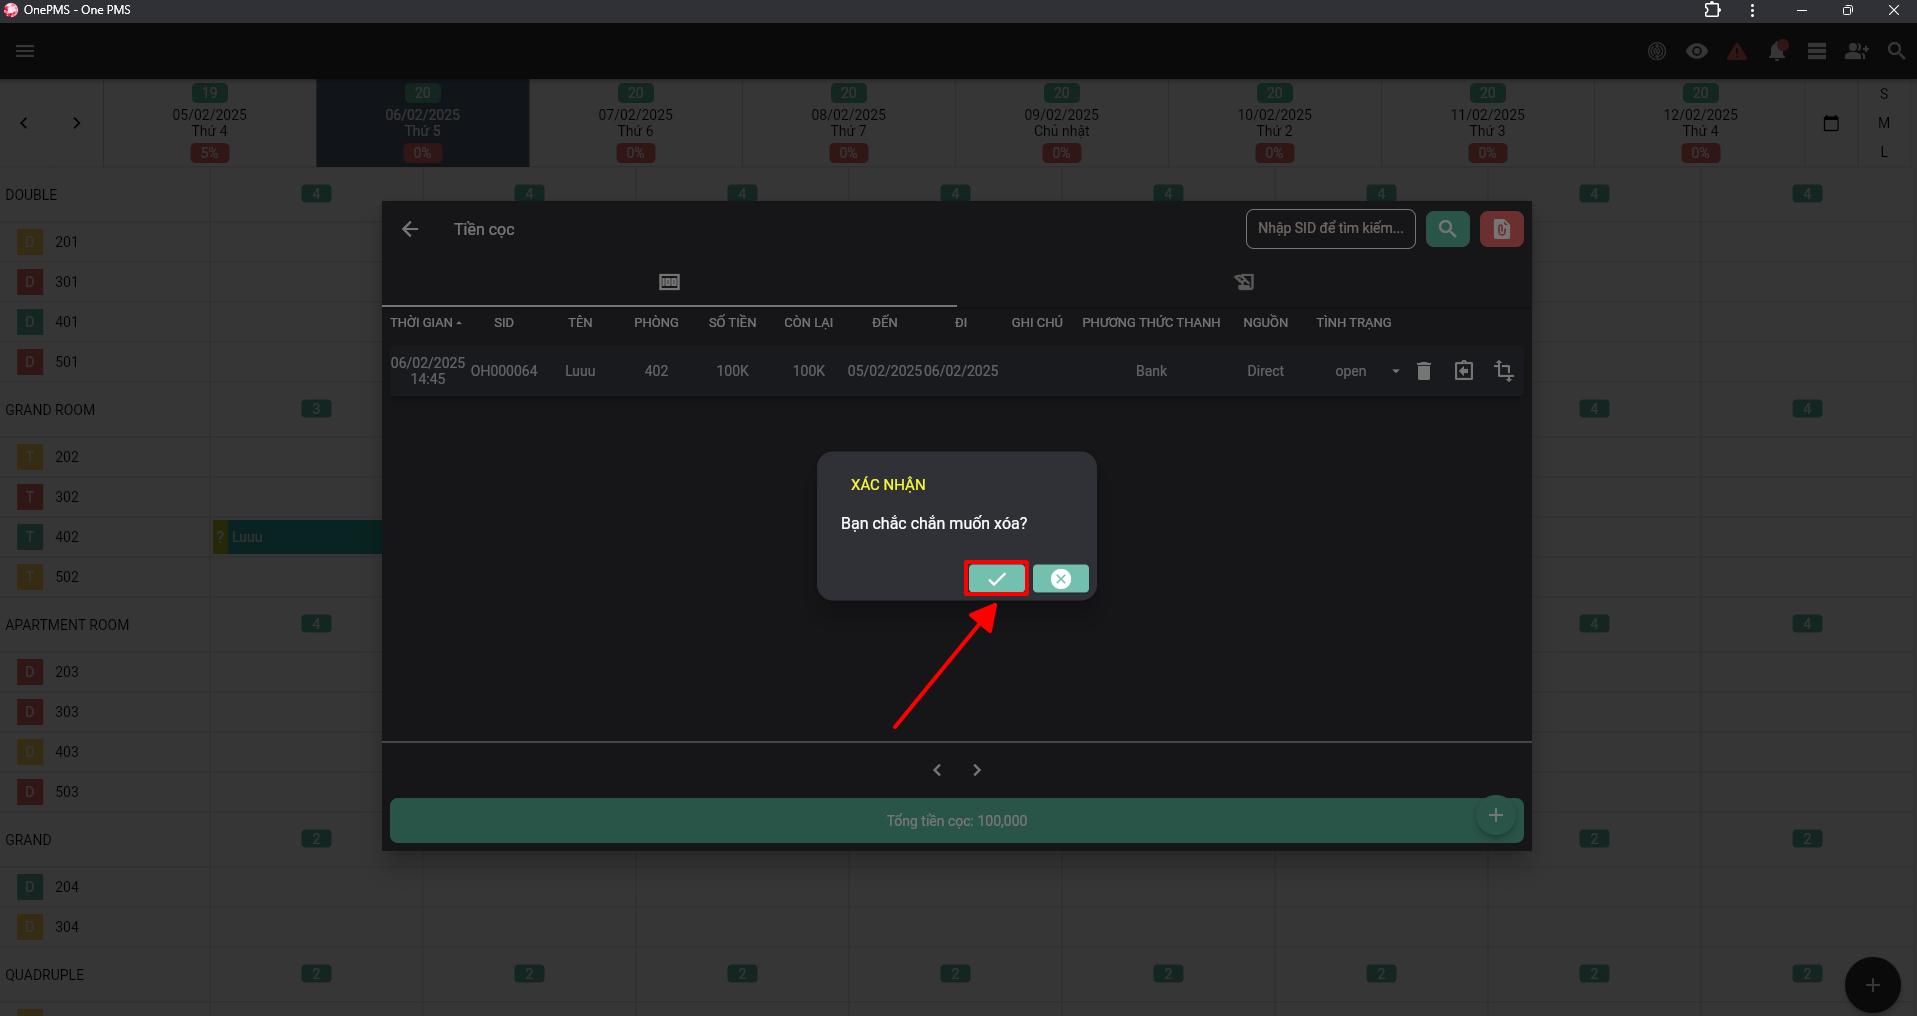Sort by THỜI GIAN column header

pos(425,323)
